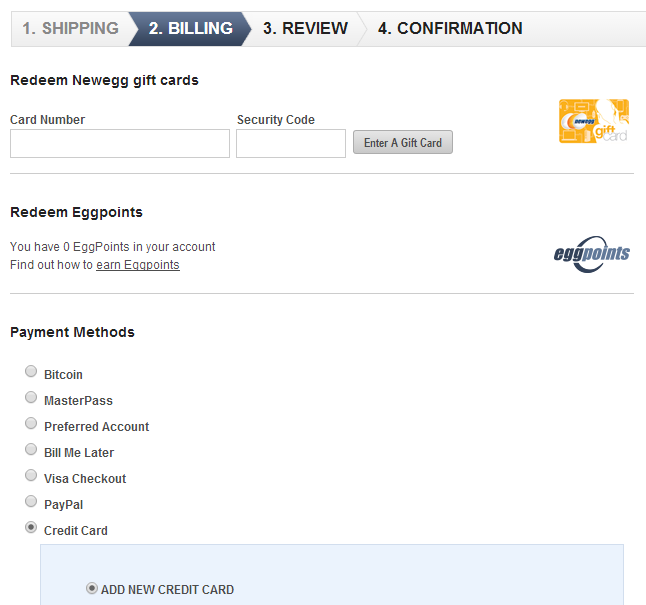Select Preferred Account payment option
This screenshot has width=646, height=605.
31,423
